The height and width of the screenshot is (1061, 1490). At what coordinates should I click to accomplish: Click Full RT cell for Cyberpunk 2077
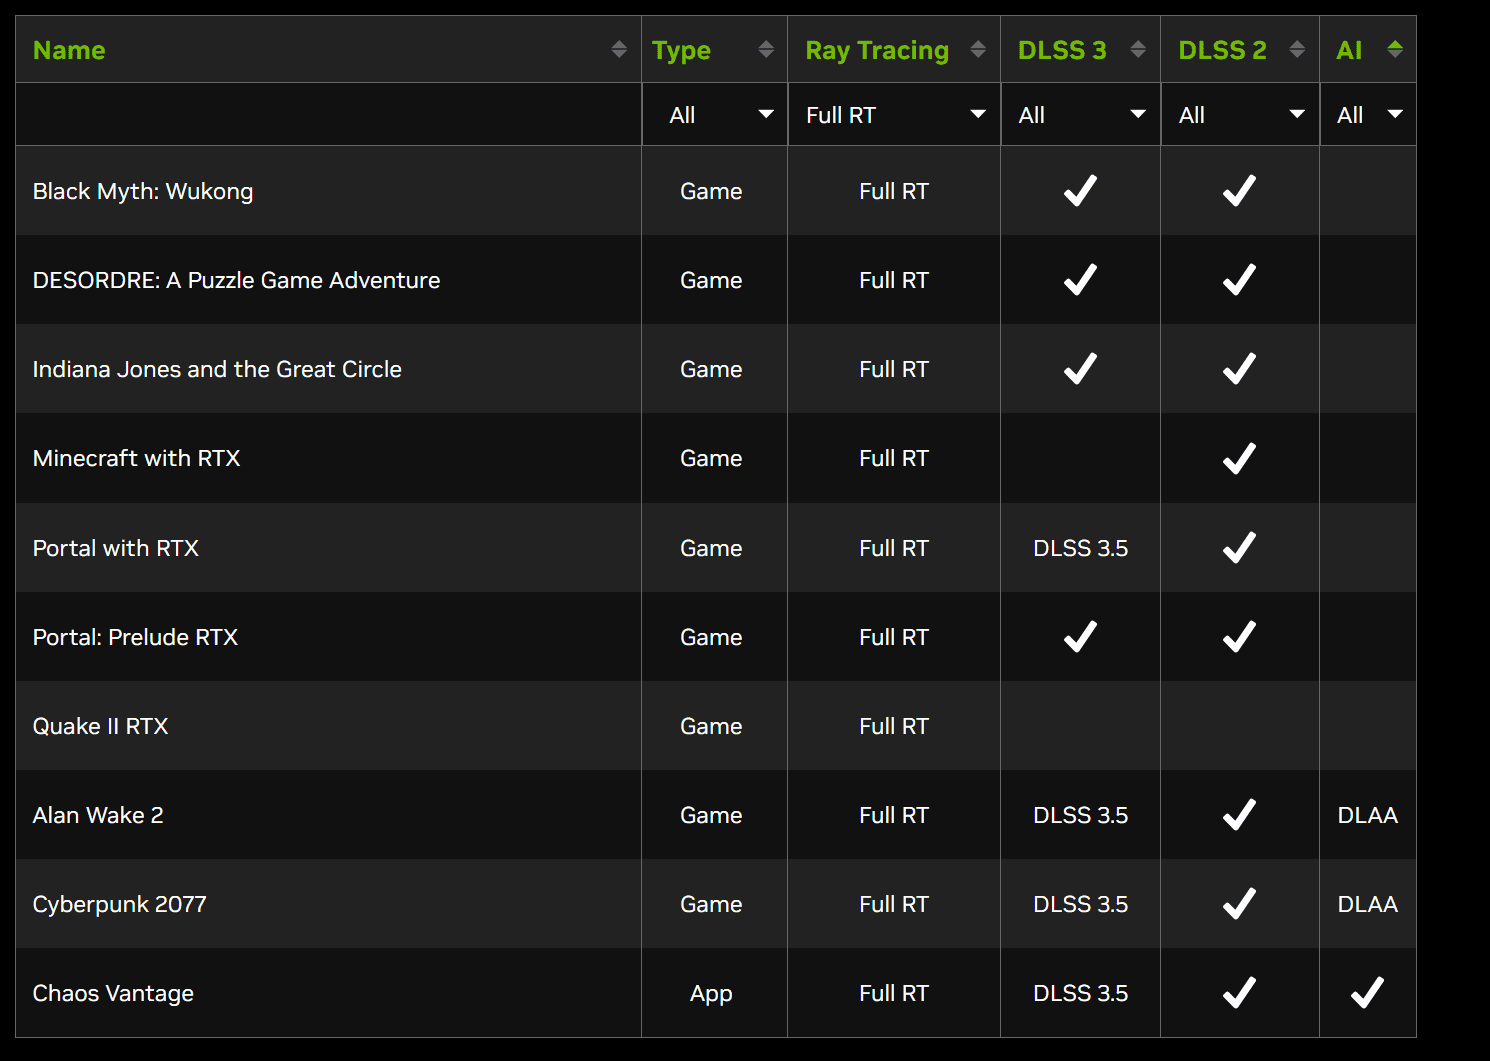pos(894,904)
